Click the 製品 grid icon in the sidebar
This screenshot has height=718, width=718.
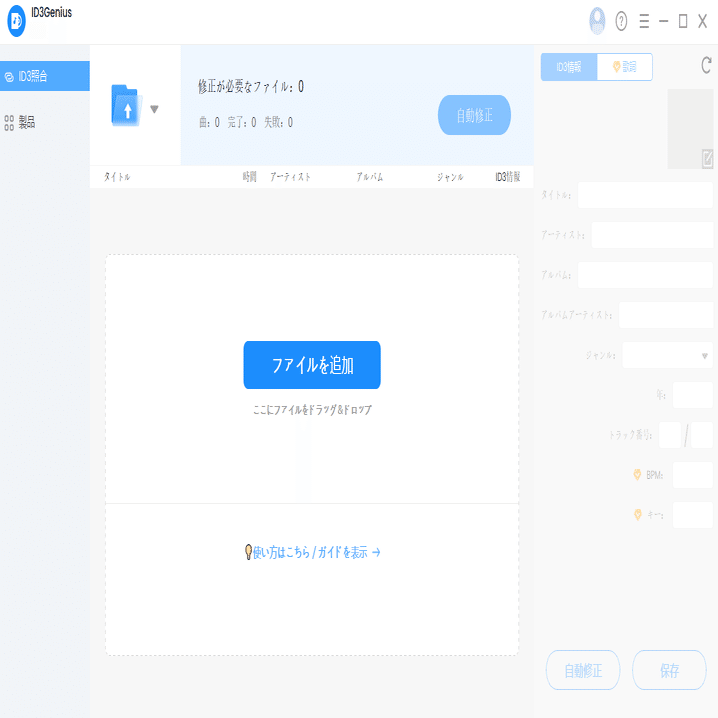[x=9, y=123]
